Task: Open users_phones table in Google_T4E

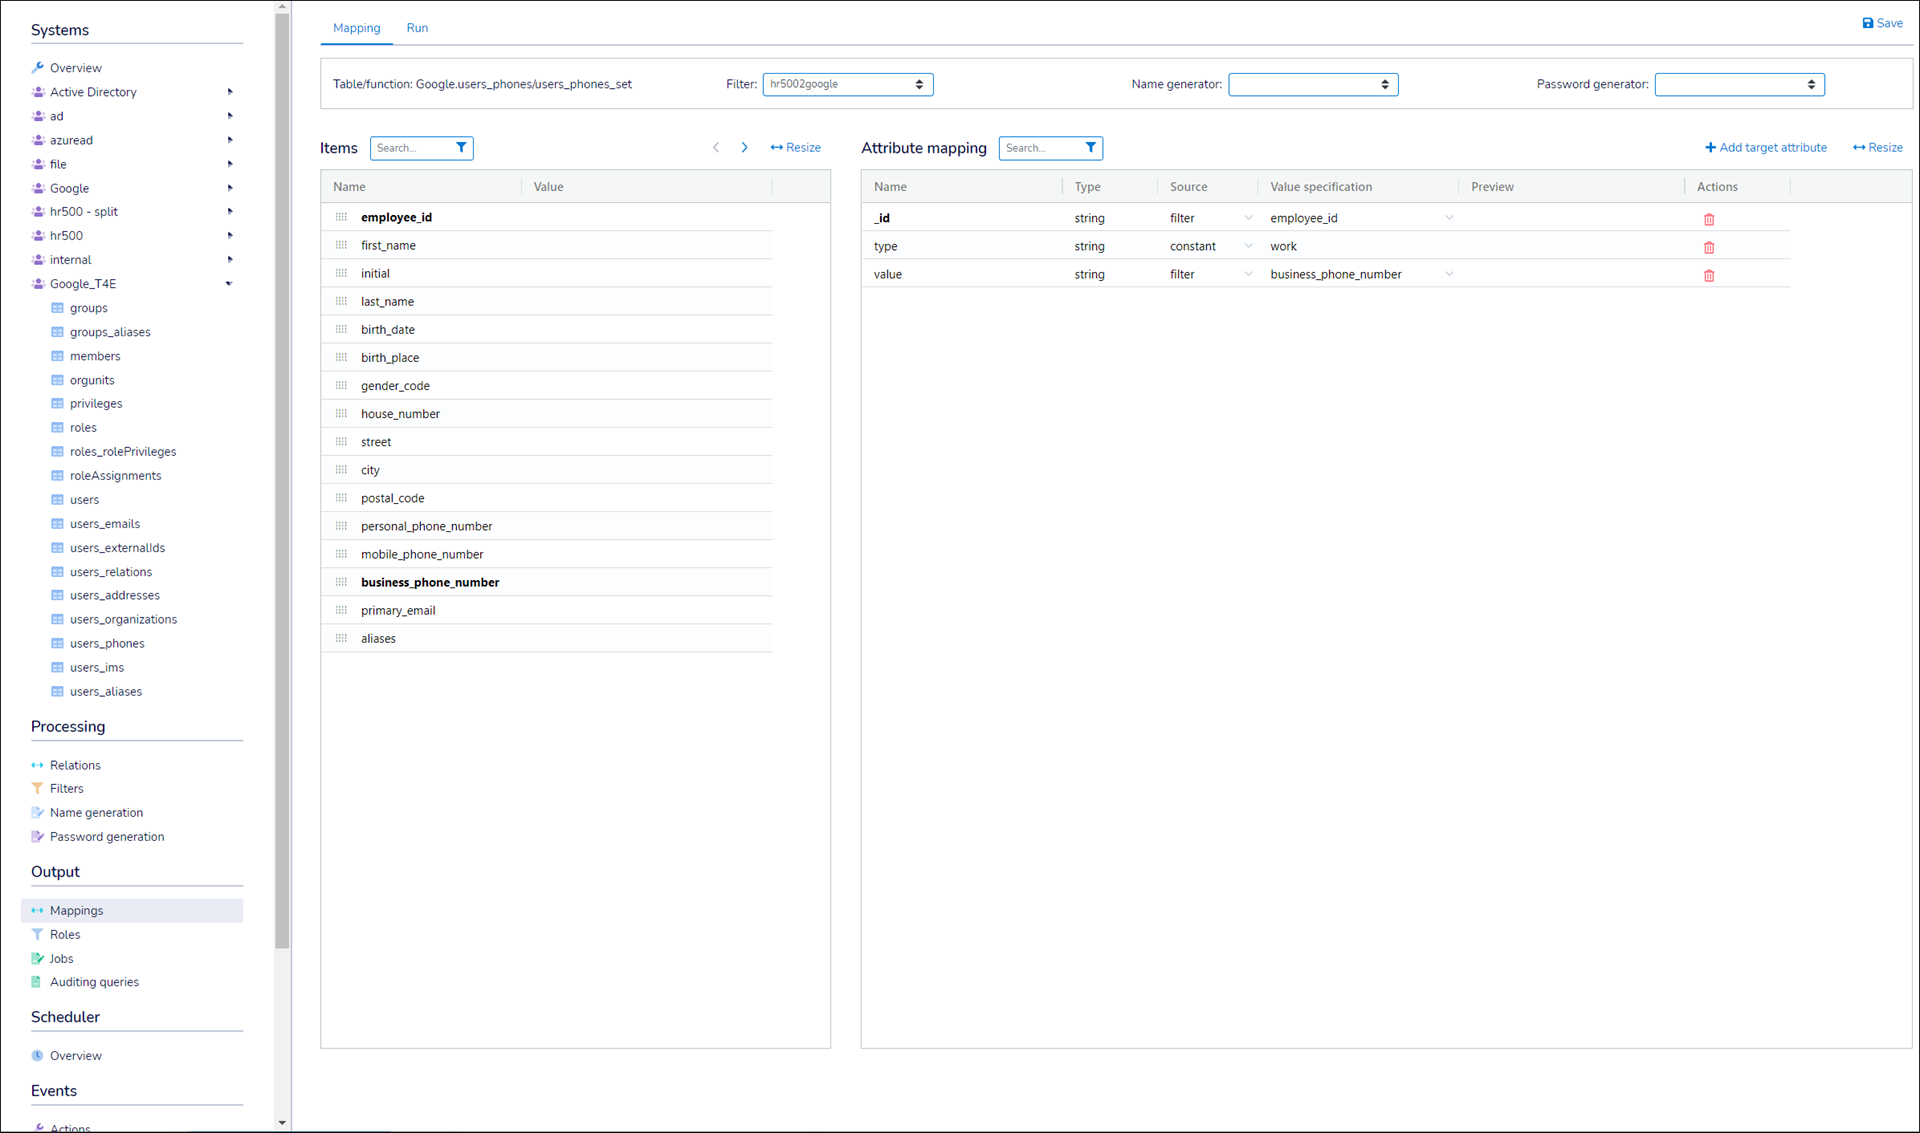Action: point(107,643)
